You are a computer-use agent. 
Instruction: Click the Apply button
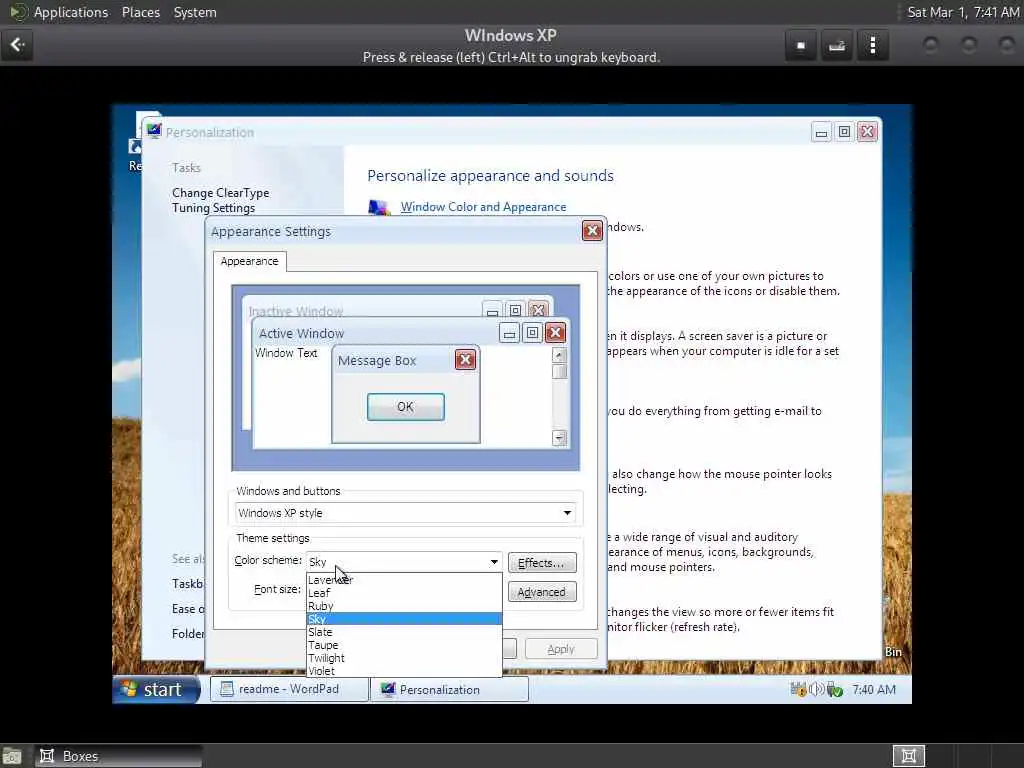561,648
